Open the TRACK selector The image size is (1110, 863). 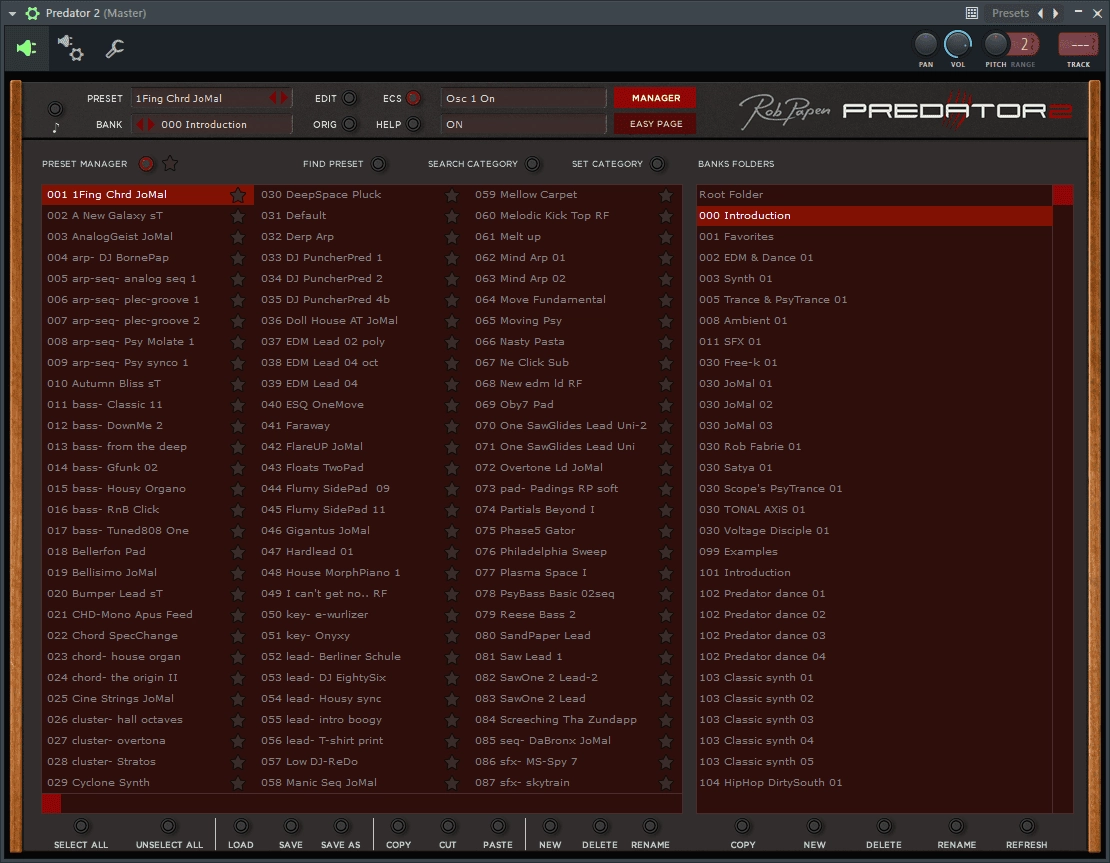point(1079,45)
